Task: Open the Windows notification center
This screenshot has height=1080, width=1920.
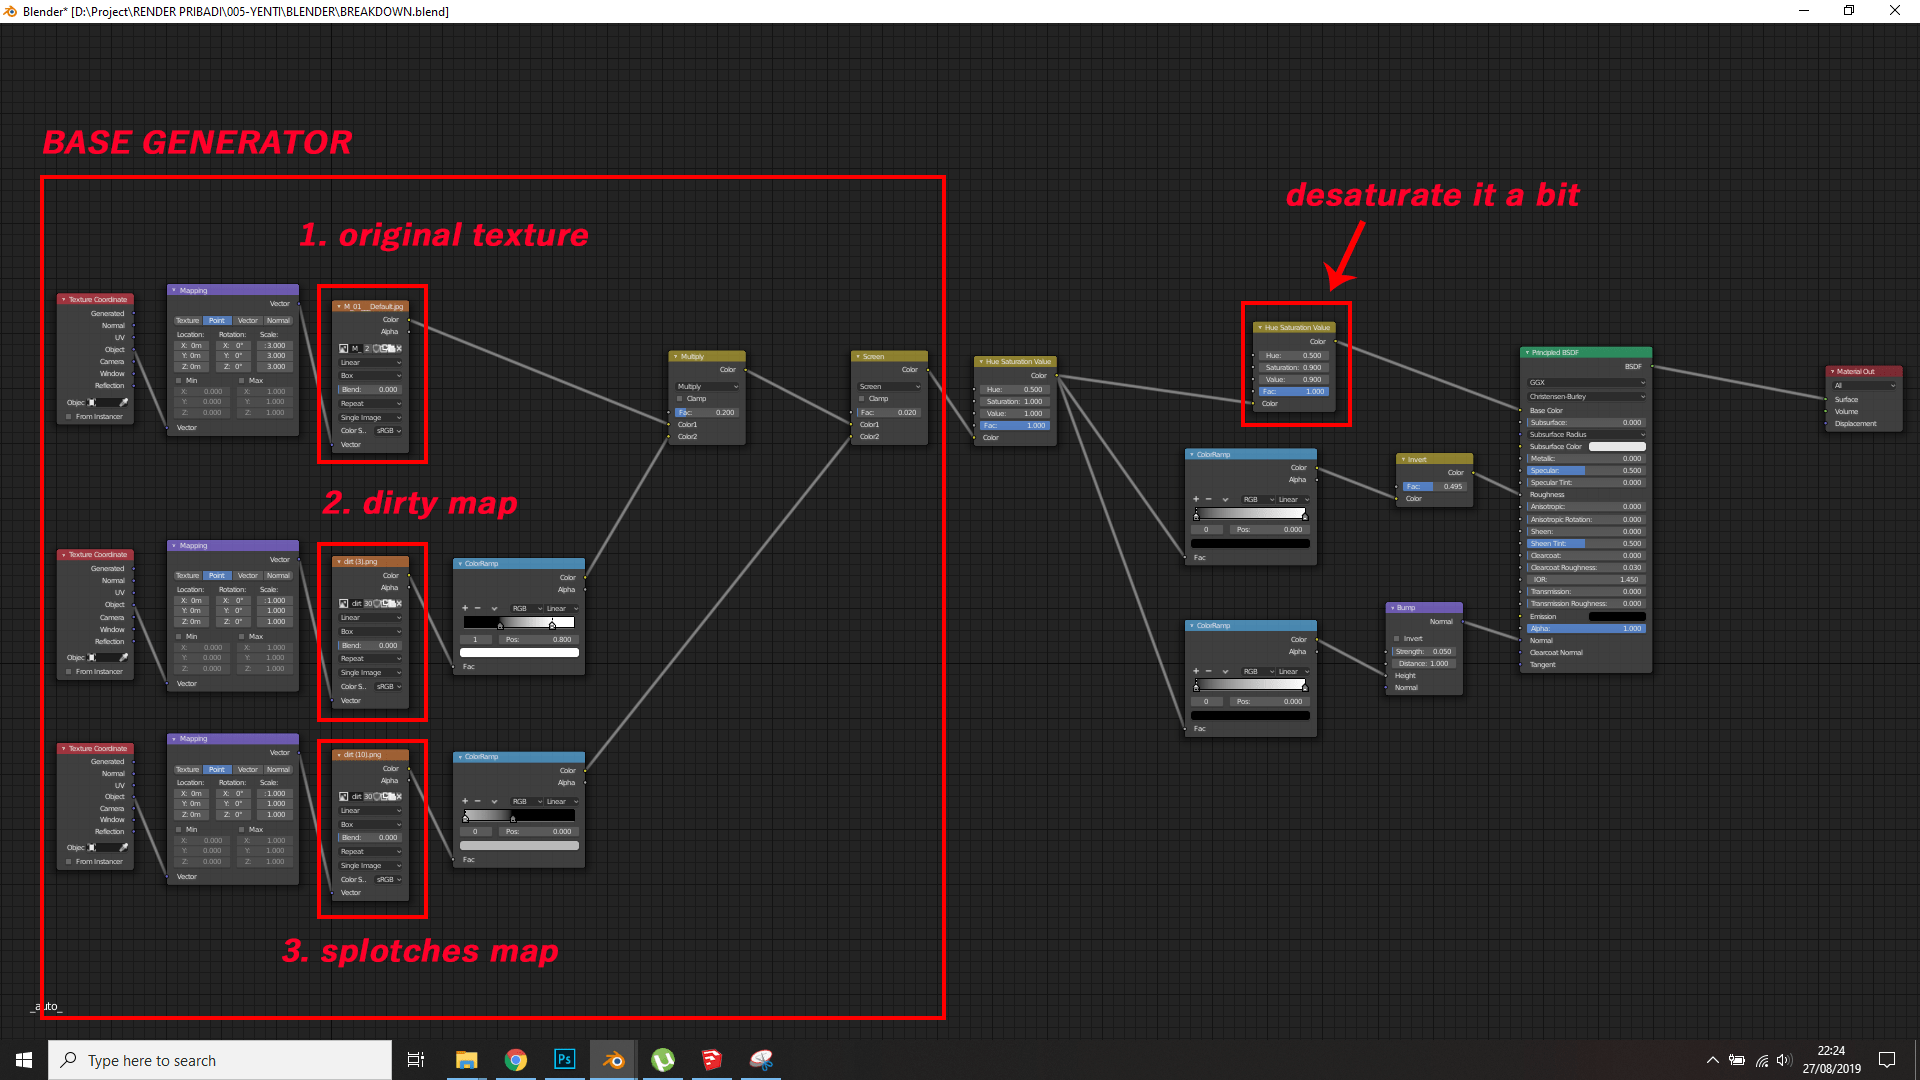Action: point(1887,1060)
